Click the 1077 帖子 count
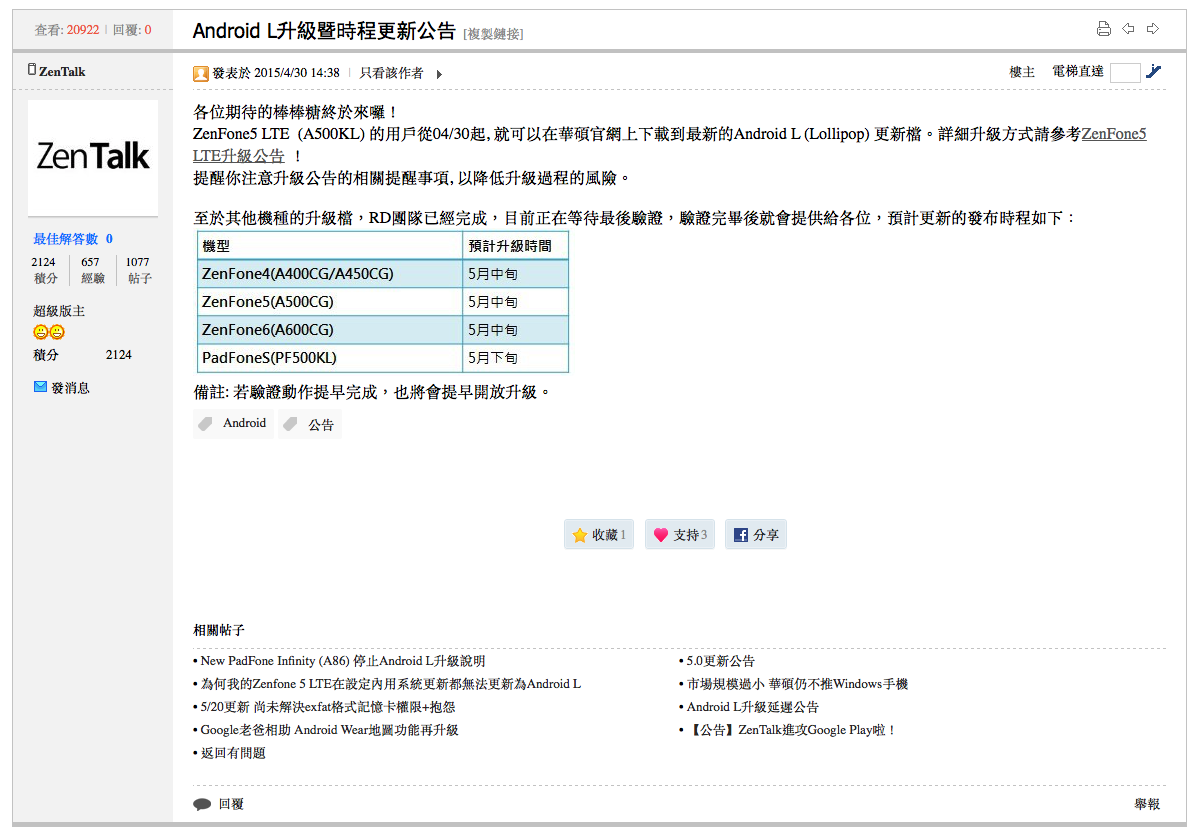 pos(139,270)
